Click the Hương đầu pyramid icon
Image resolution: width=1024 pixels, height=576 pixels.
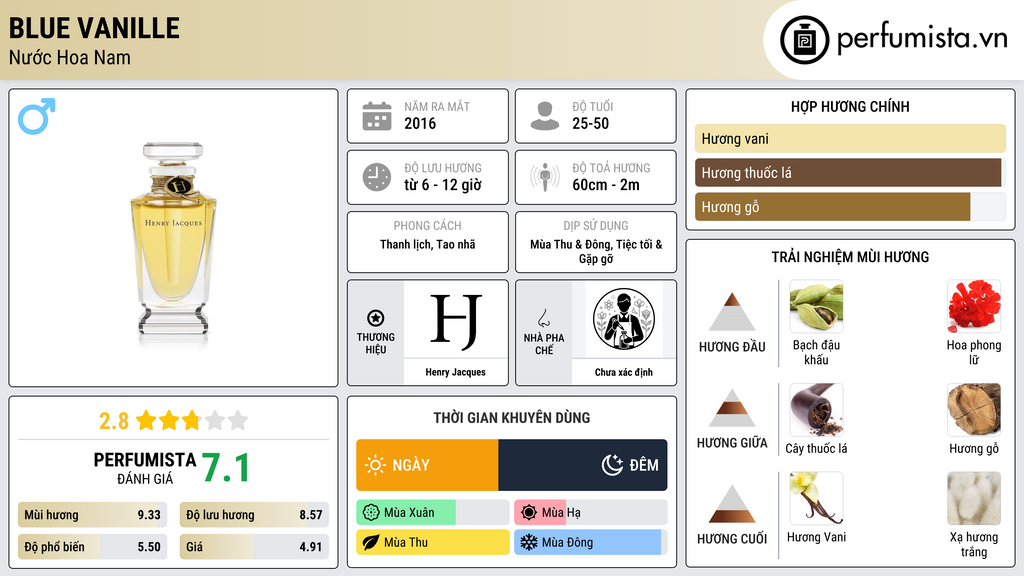732,312
